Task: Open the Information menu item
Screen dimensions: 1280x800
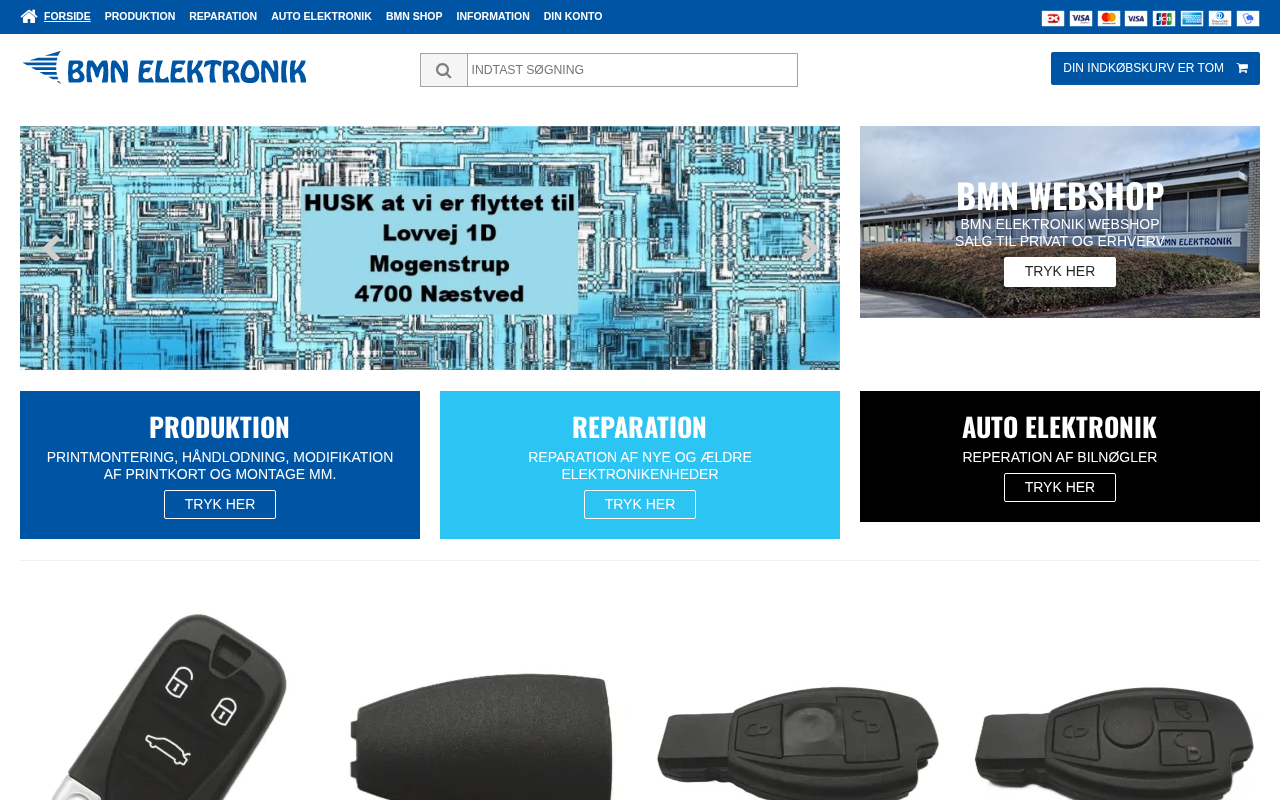Action: tap(493, 16)
